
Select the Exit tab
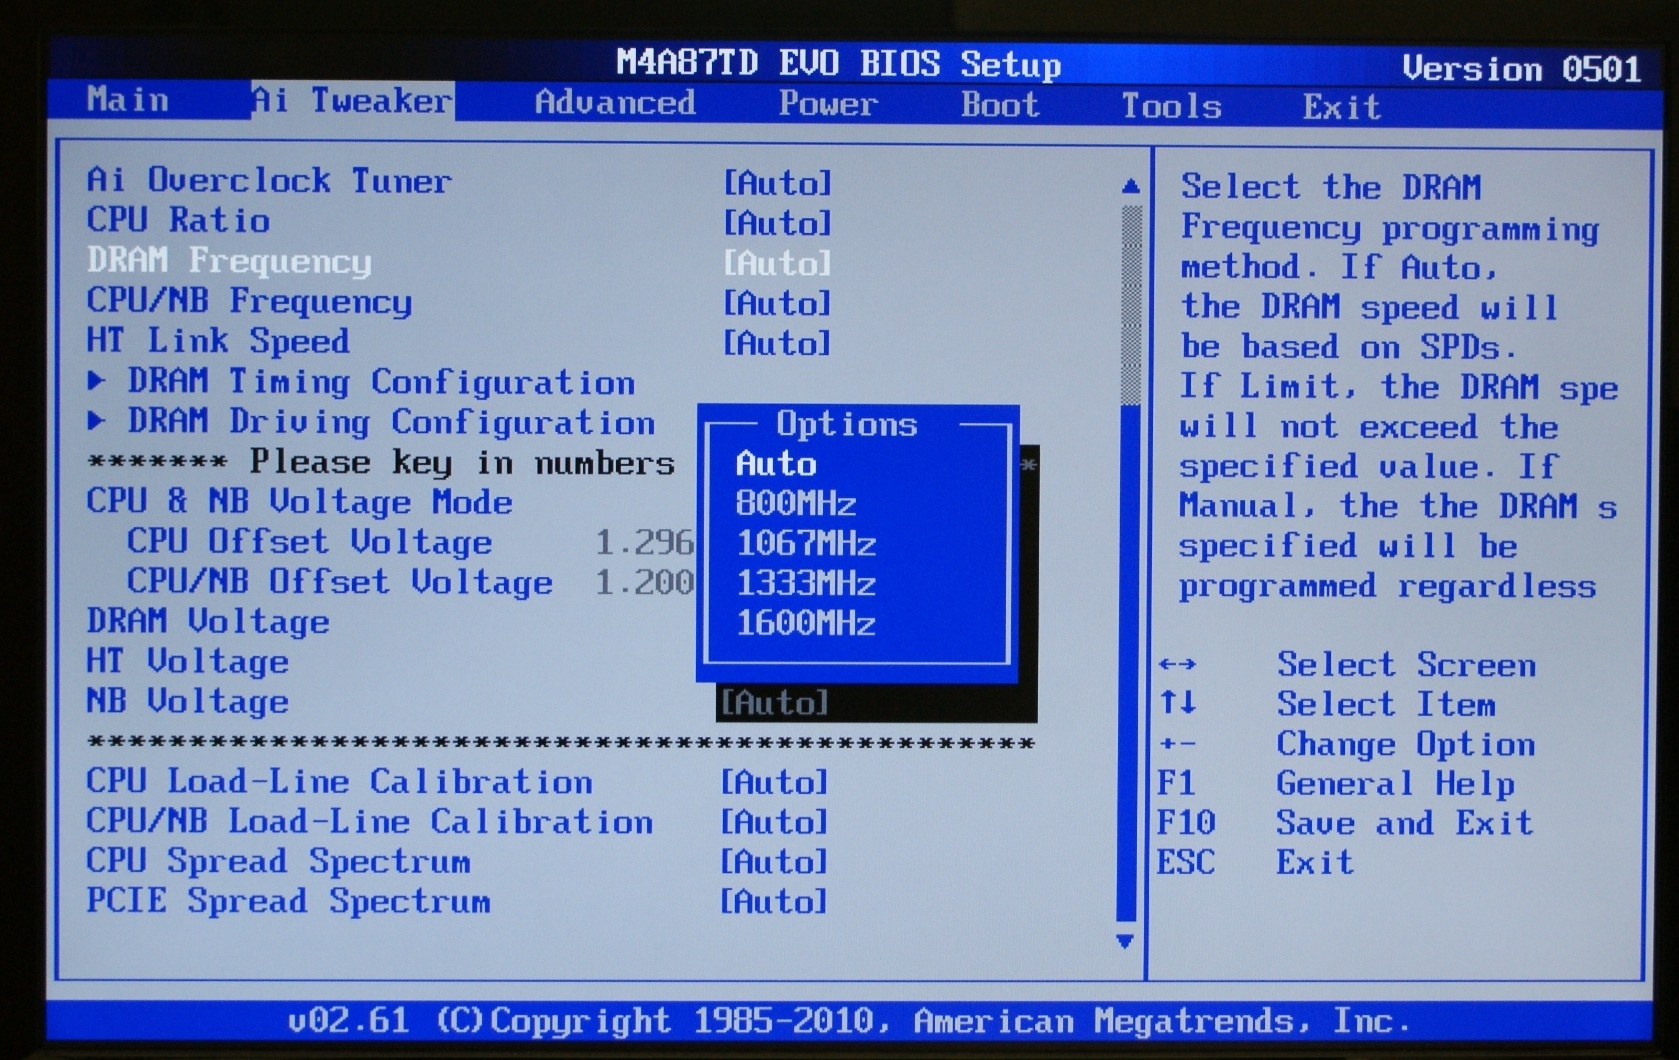[1341, 106]
